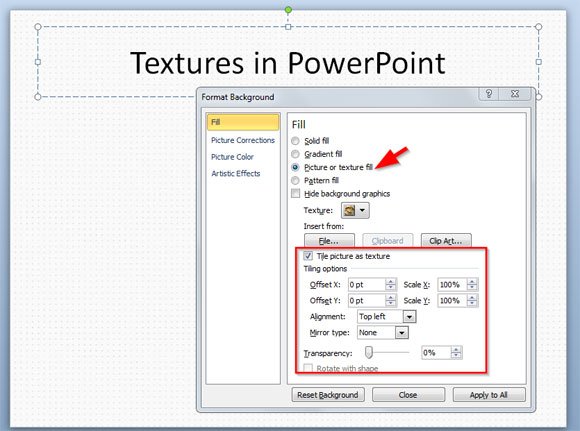Click the Scale Y value field
The height and width of the screenshot is (431, 580).
(x=452, y=300)
